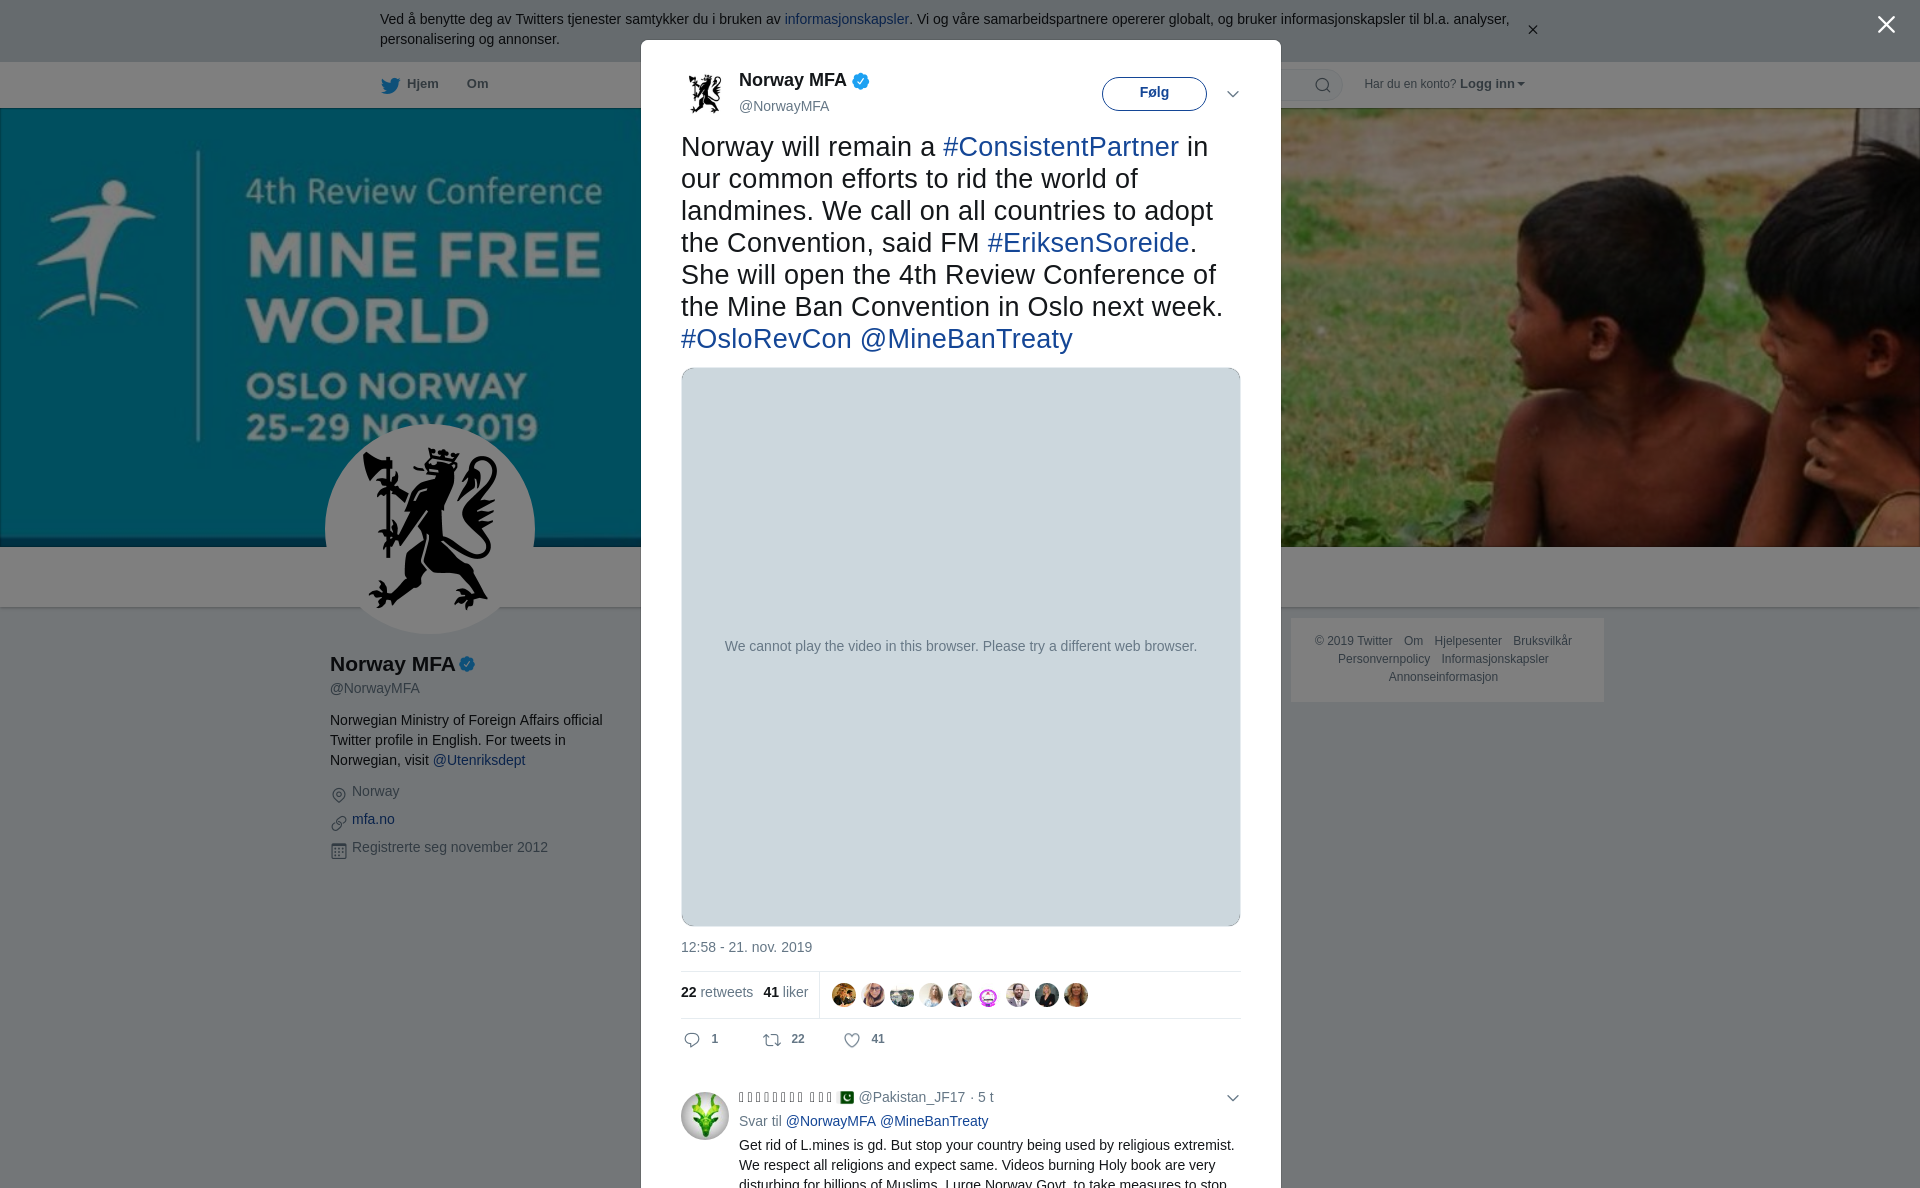Click the retweet arrows icon
Image resolution: width=1920 pixels, height=1188 pixels.
coord(772,1040)
